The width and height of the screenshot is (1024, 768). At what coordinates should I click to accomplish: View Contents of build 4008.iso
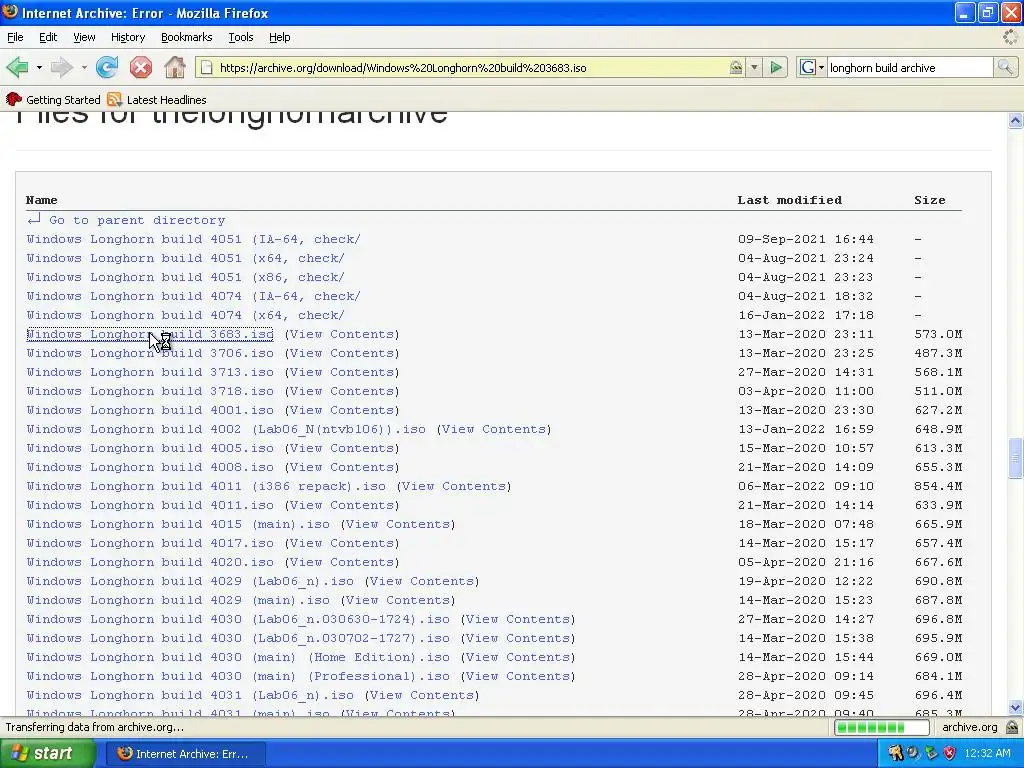coord(342,468)
